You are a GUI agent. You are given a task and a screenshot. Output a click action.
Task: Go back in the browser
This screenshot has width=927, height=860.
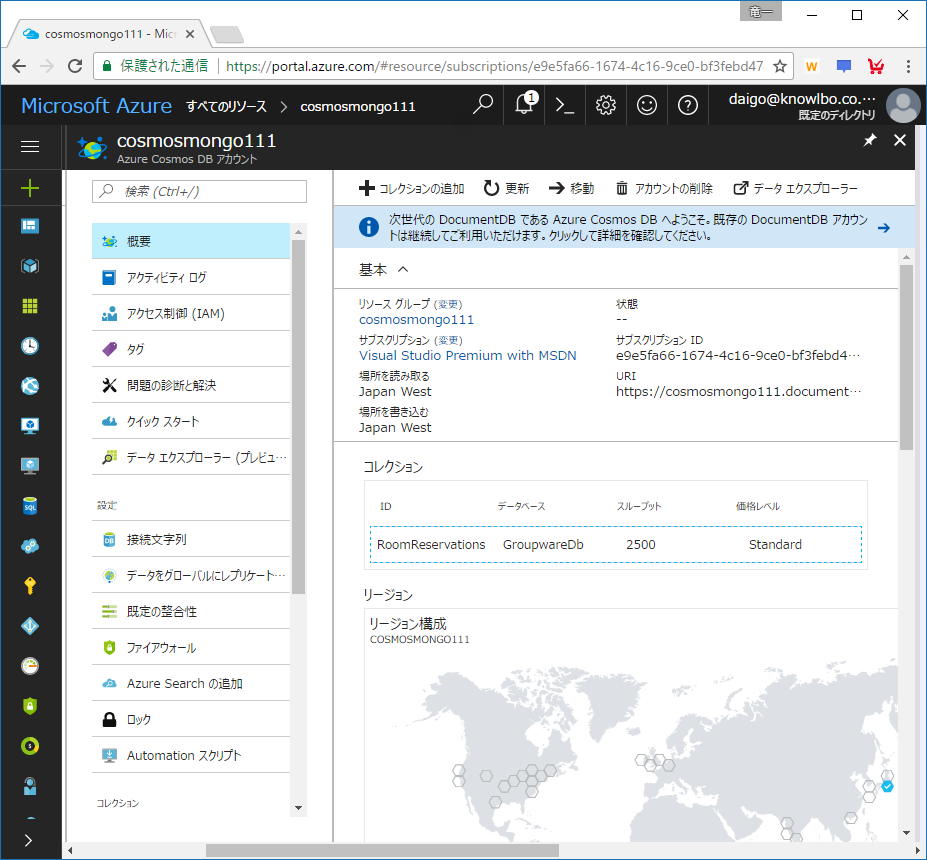[x=19, y=66]
